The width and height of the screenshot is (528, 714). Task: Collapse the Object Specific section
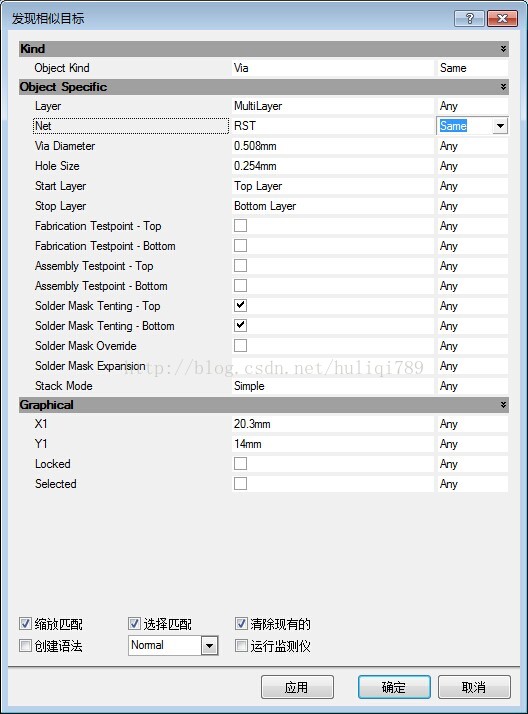[x=503, y=87]
